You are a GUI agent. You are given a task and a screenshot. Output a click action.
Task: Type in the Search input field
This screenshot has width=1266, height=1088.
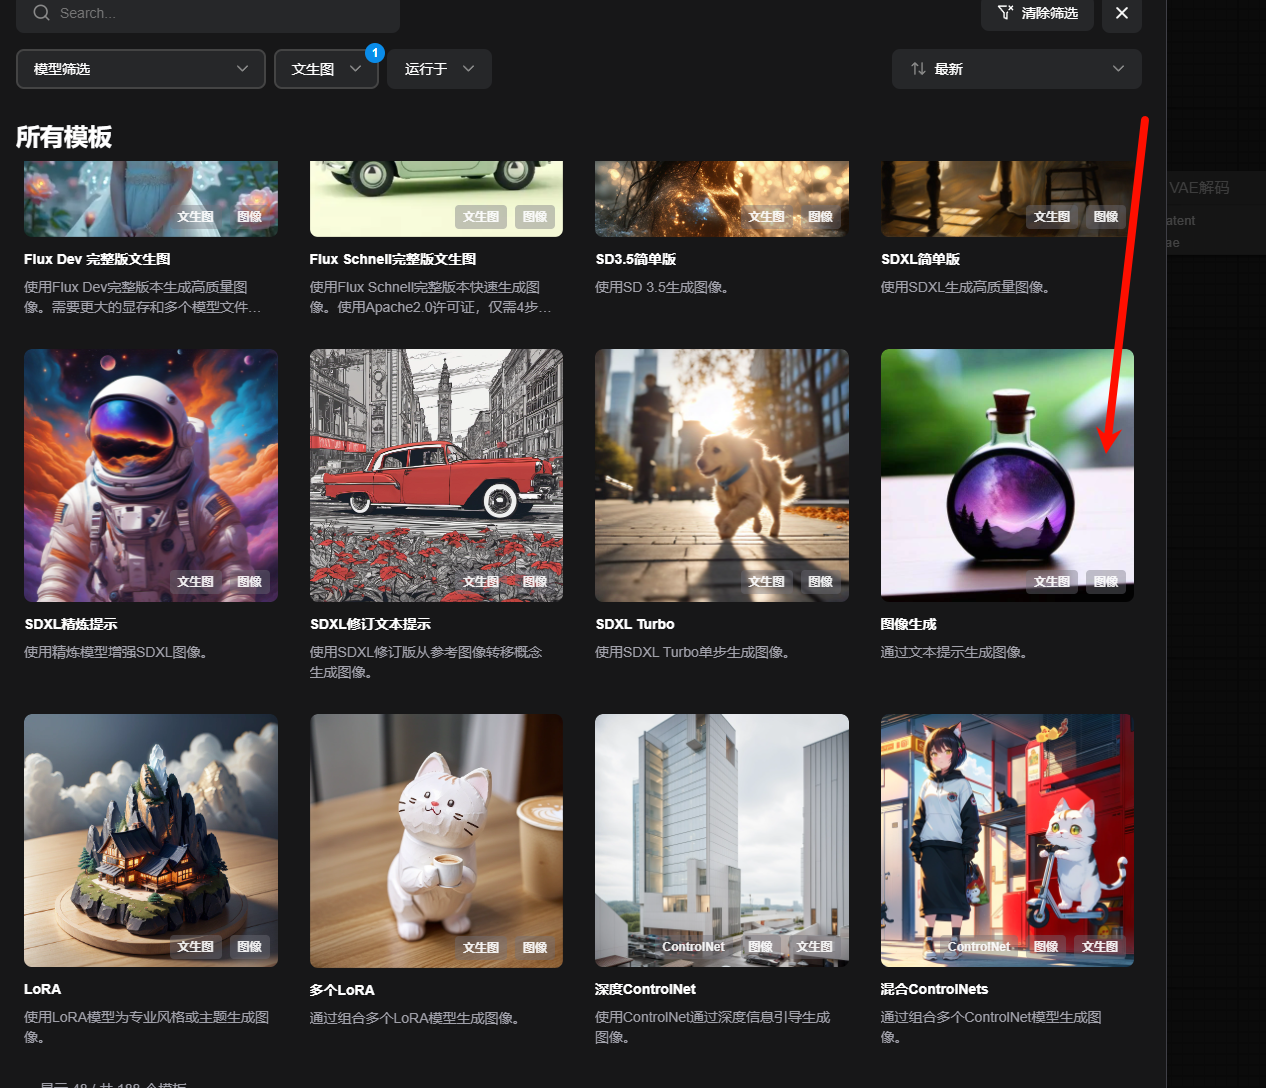pyautogui.click(x=220, y=13)
